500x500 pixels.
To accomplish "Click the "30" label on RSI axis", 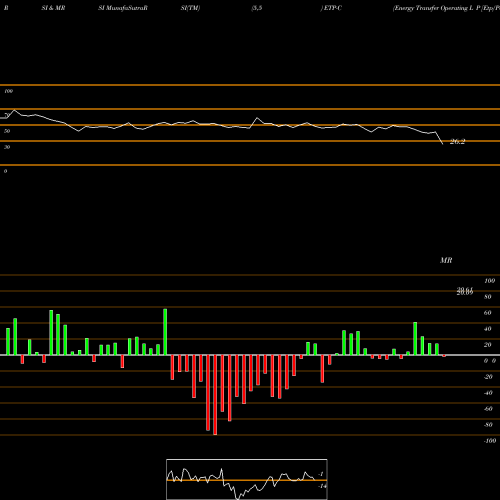I will [7, 147].
